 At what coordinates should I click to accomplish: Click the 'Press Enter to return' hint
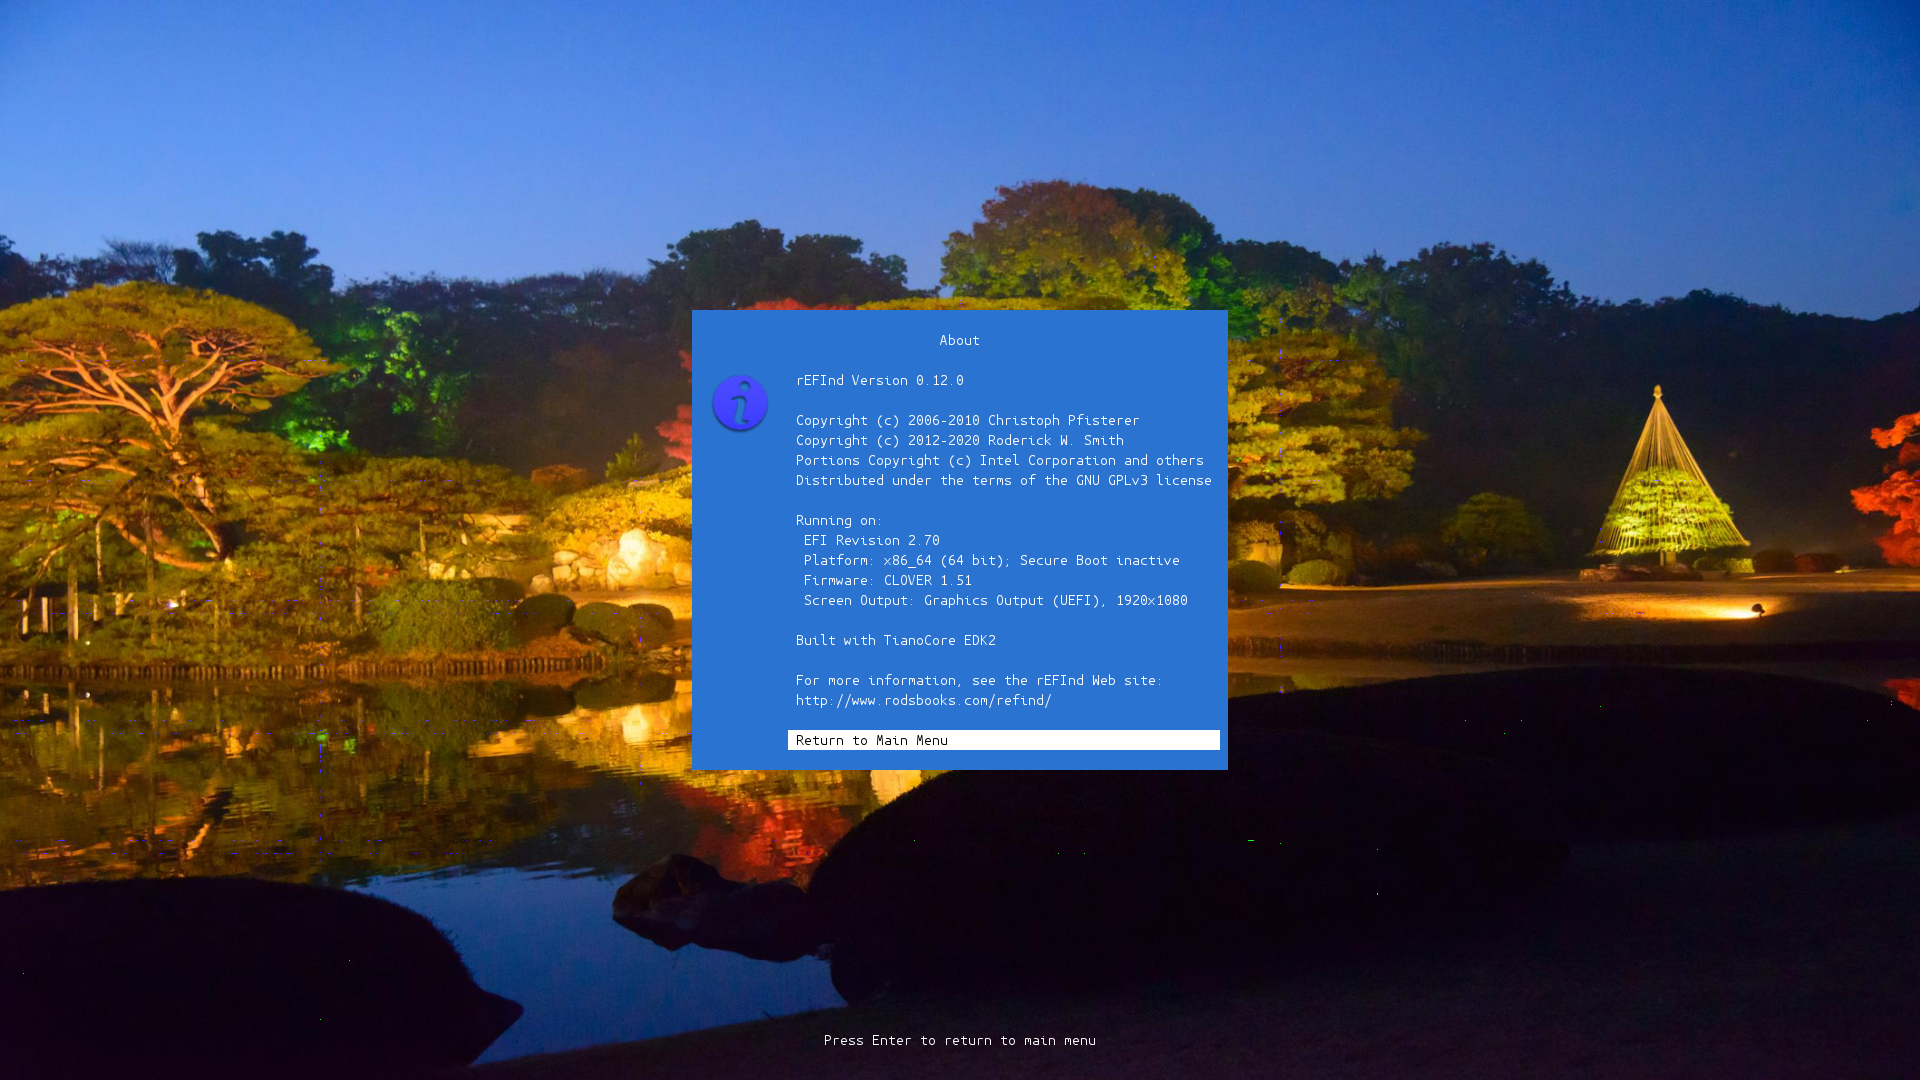pyautogui.click(x=960, y=1040)
